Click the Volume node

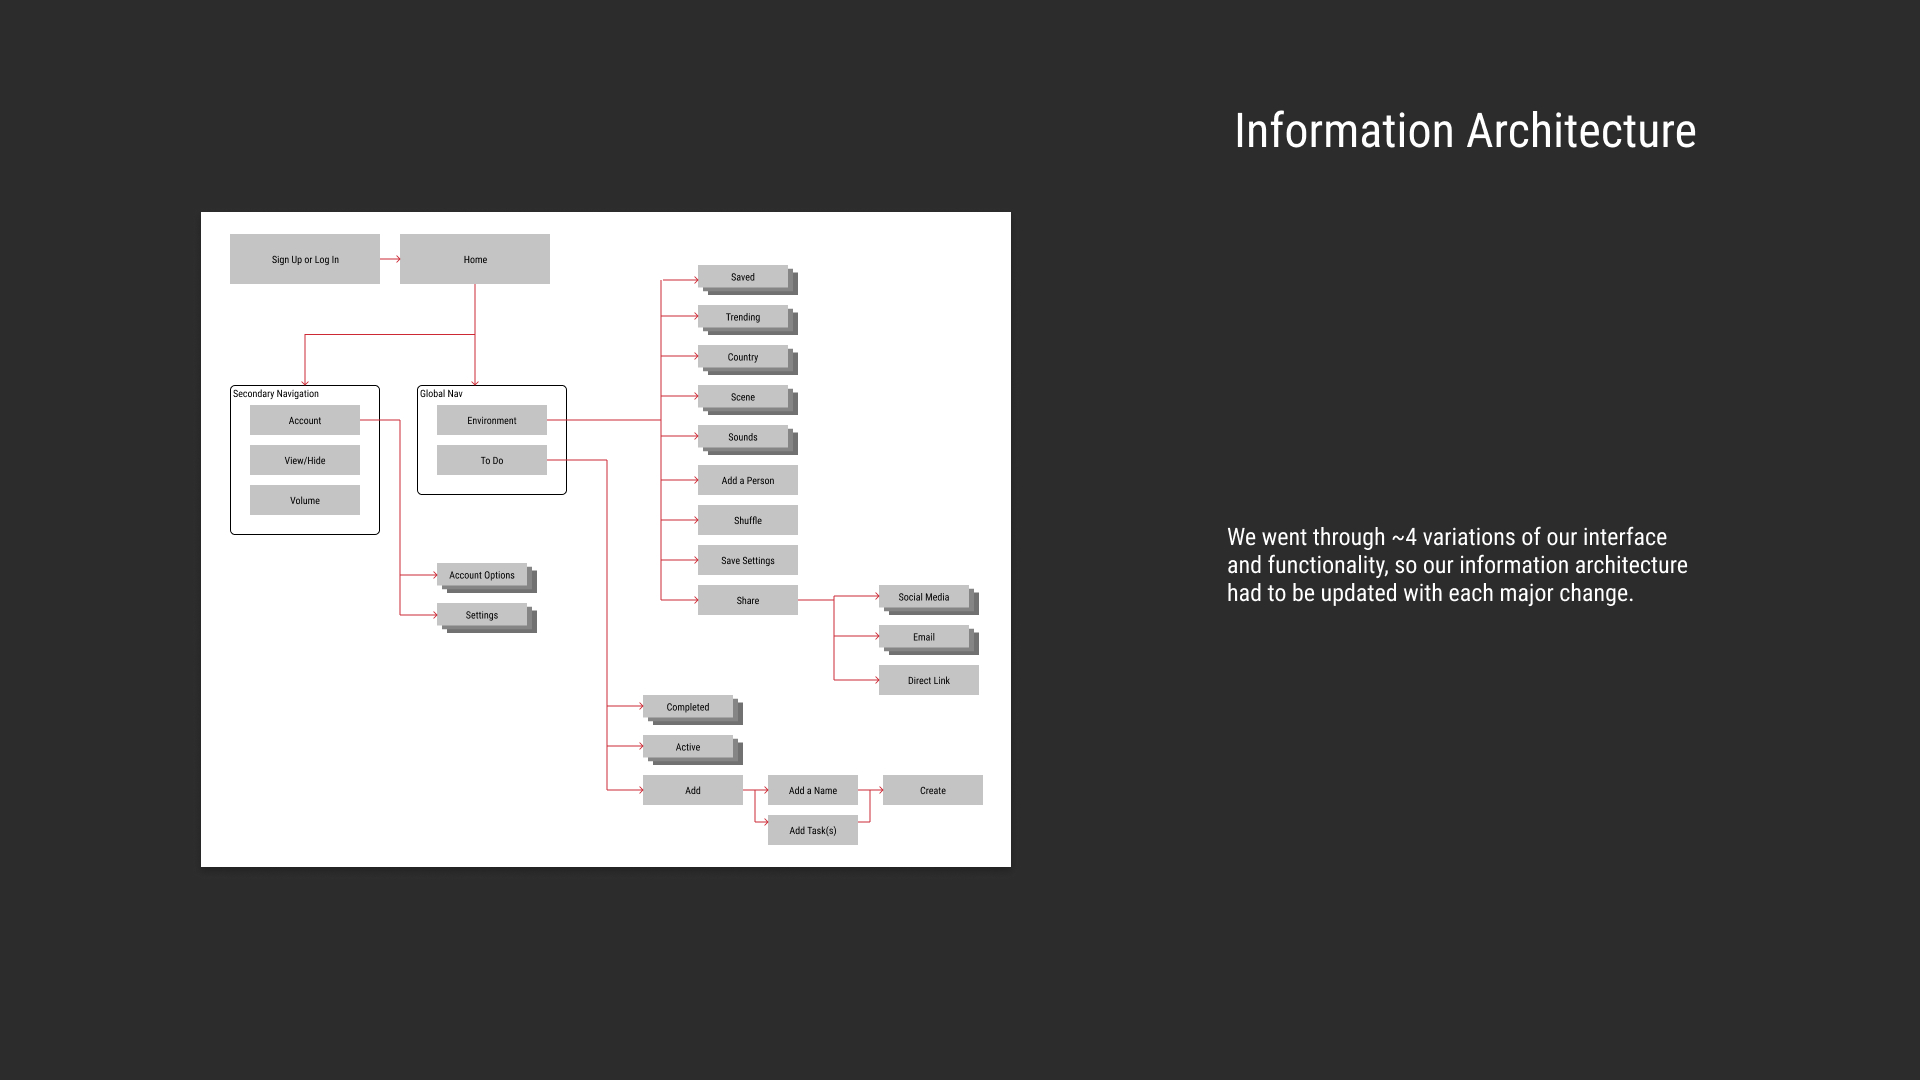[305, 500]
